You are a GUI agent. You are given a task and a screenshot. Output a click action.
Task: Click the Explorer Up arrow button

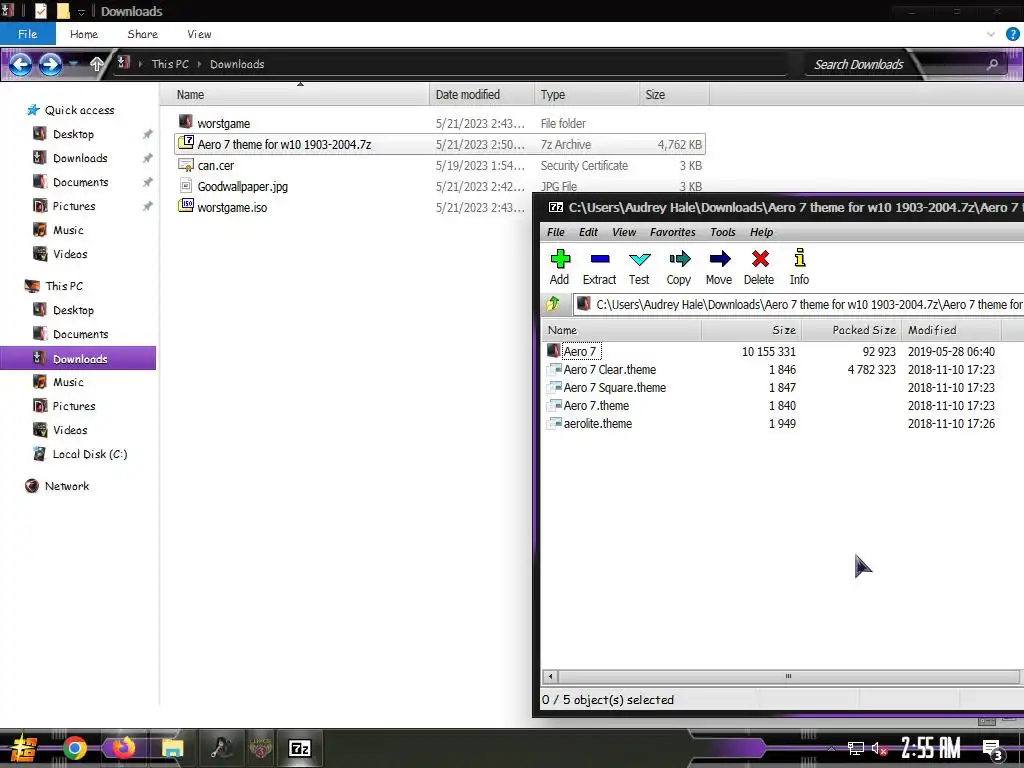tap(97, 64)
